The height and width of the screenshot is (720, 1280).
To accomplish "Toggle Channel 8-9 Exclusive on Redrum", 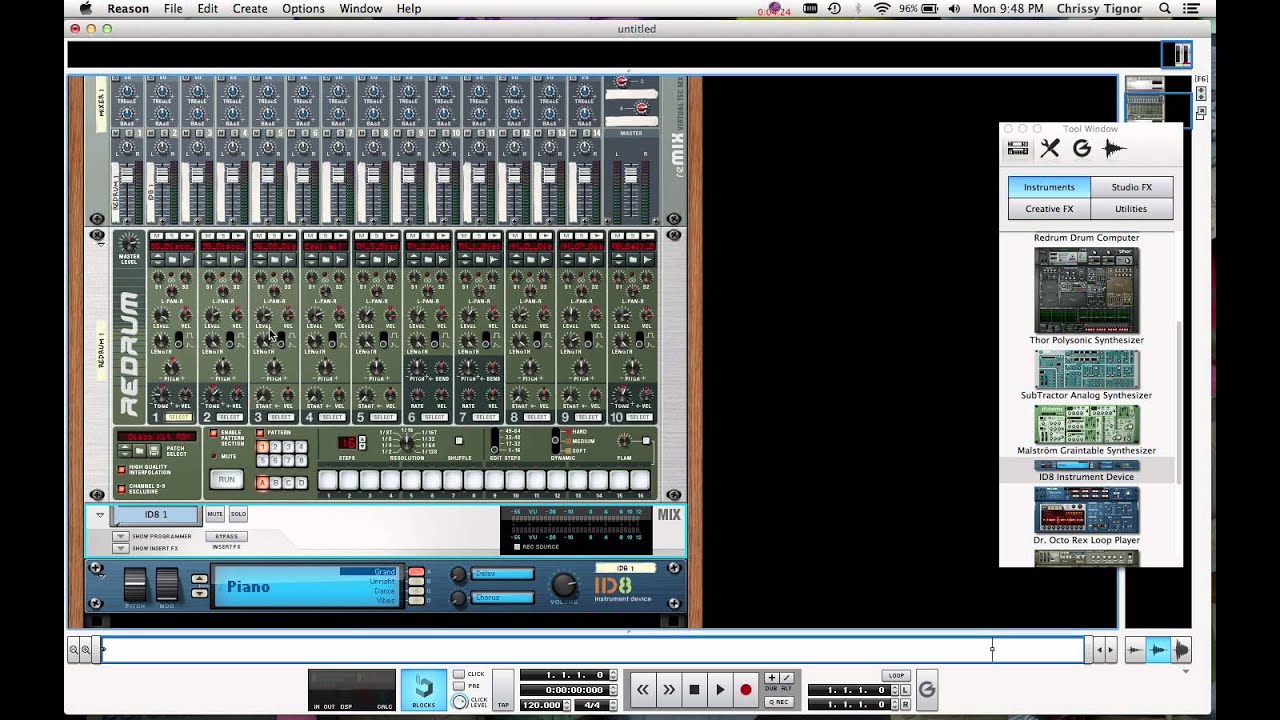I will [x=122, y=488].
